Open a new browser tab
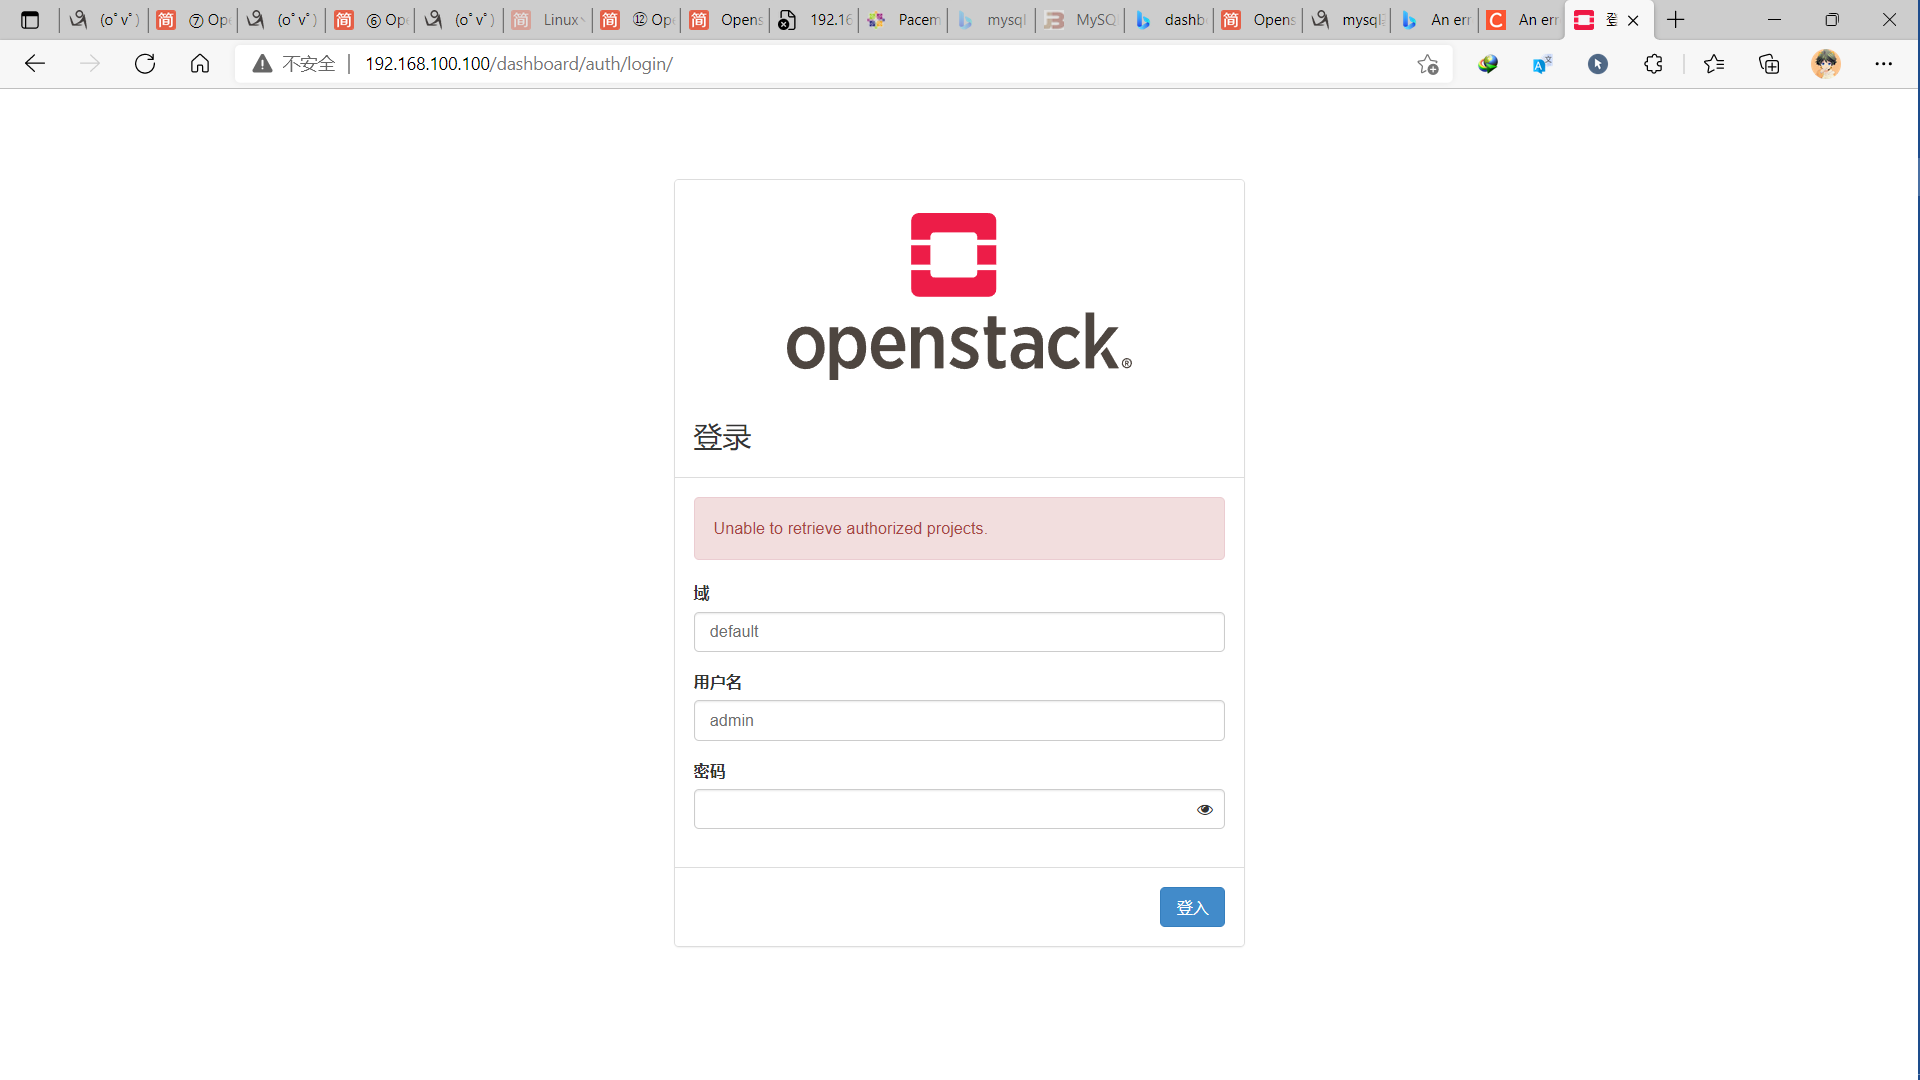 (x=1676, y=20)
